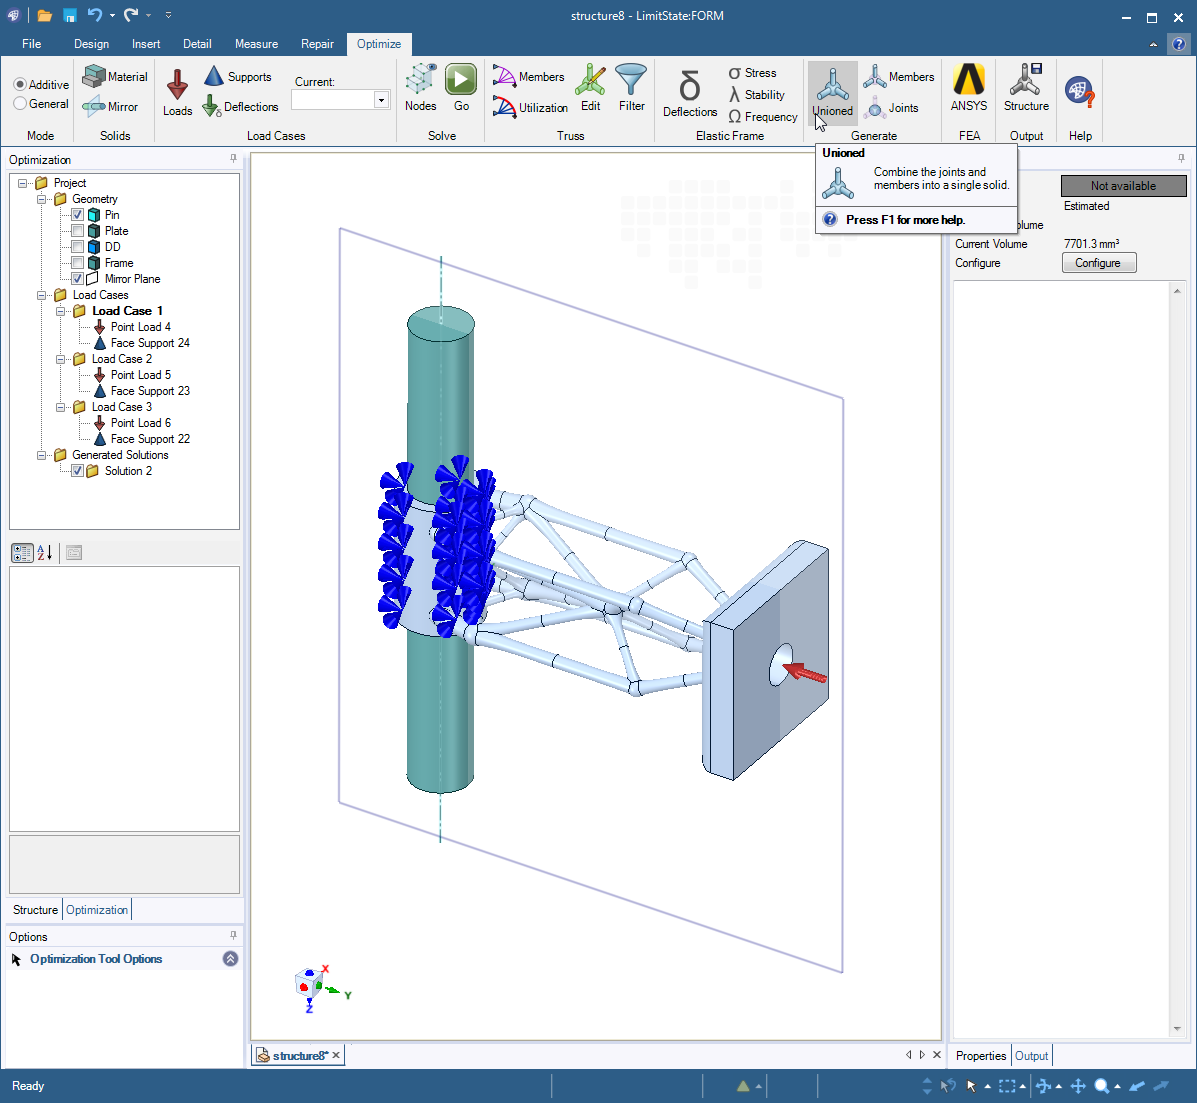Open file with the folder icon
This screenshot has width=1197, height=1103.
click(x=44, y=15)
